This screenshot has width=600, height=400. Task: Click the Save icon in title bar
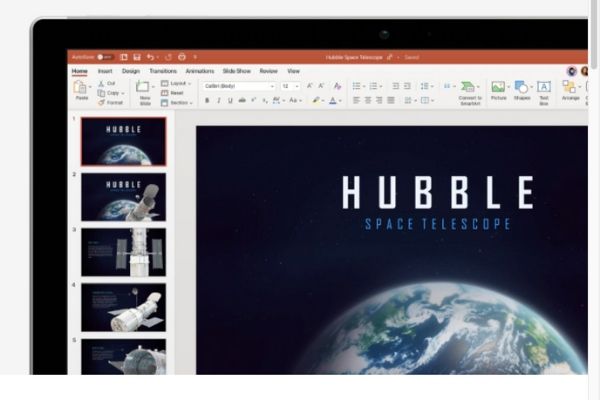137,57
